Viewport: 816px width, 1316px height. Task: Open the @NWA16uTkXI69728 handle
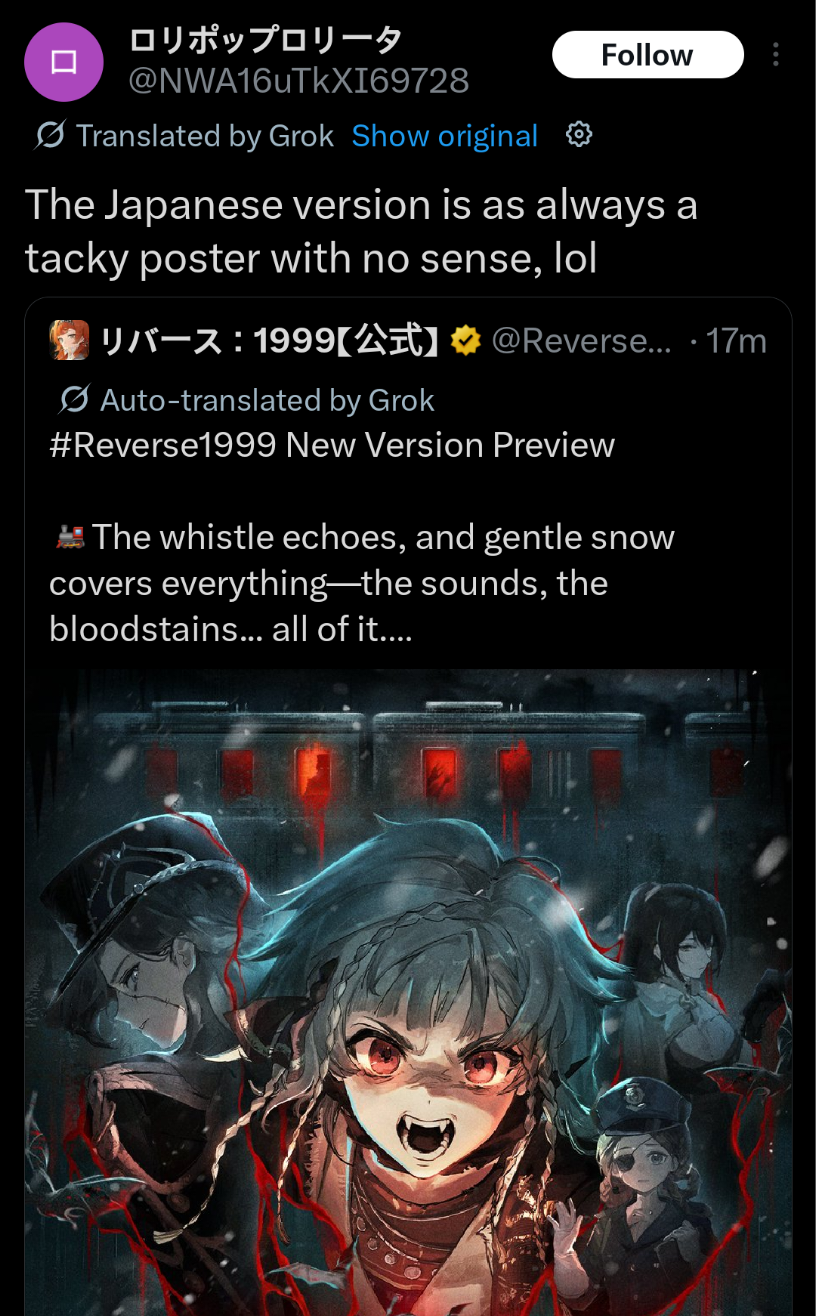[299, 80]
